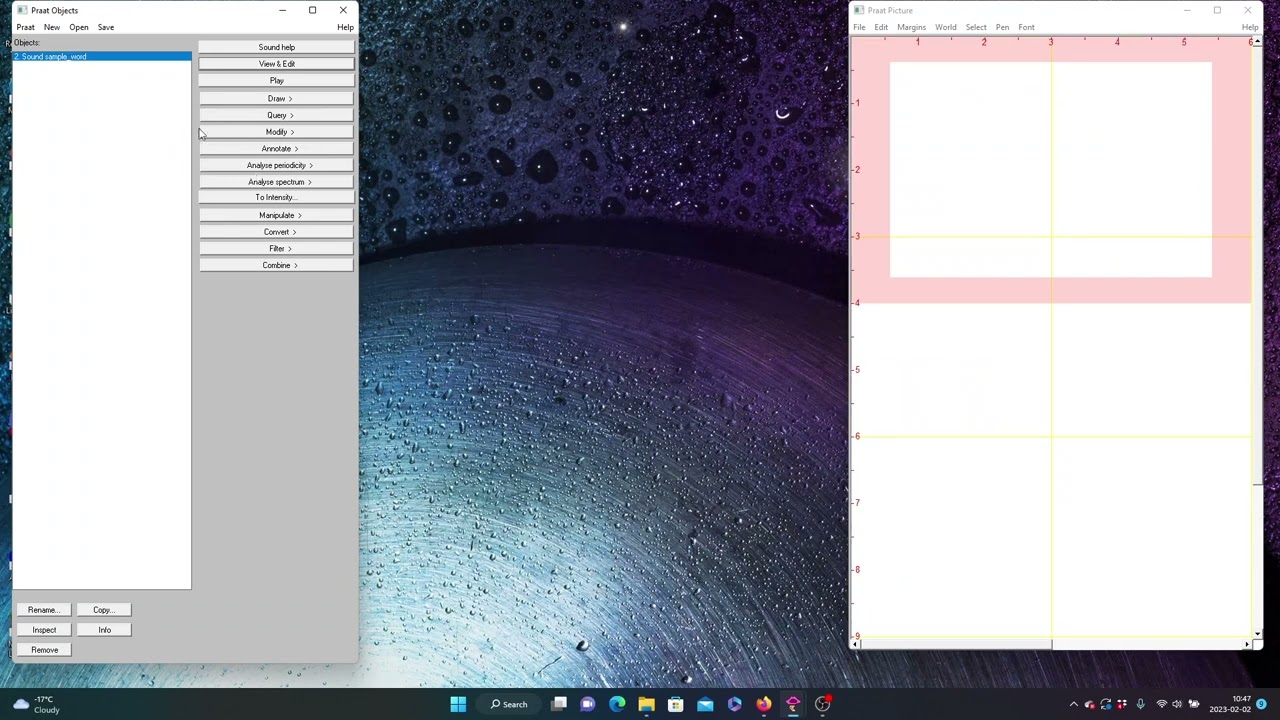The image size is (1280, 720).
Task: Click the Remove button
Action: tap(44, 650)
